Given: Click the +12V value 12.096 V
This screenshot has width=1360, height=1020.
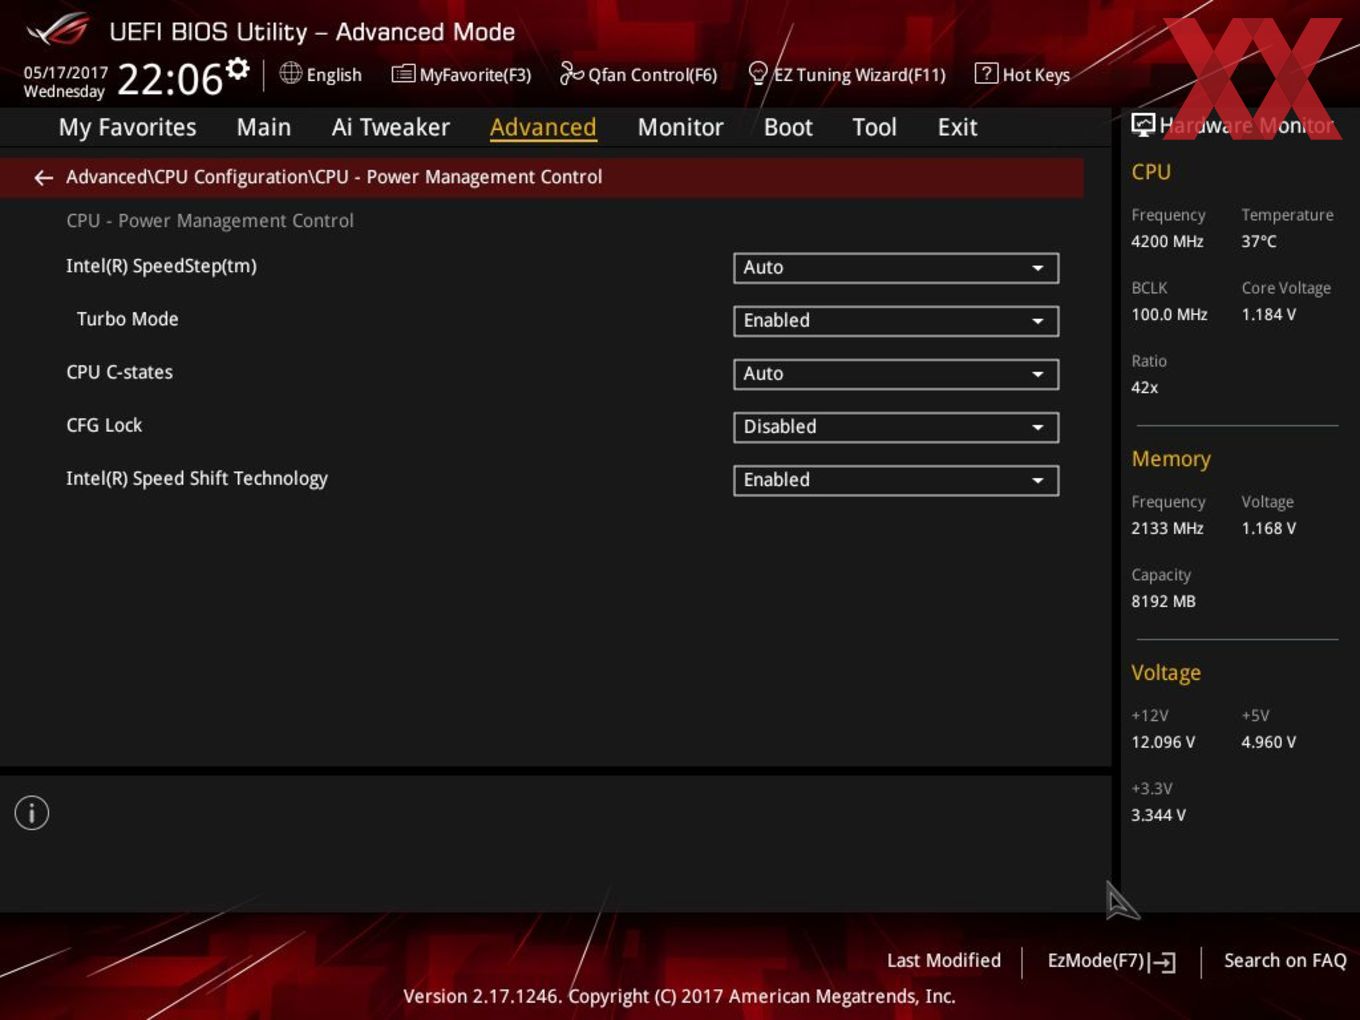Looking at the screenshot, I should (x=1163, y=742).
